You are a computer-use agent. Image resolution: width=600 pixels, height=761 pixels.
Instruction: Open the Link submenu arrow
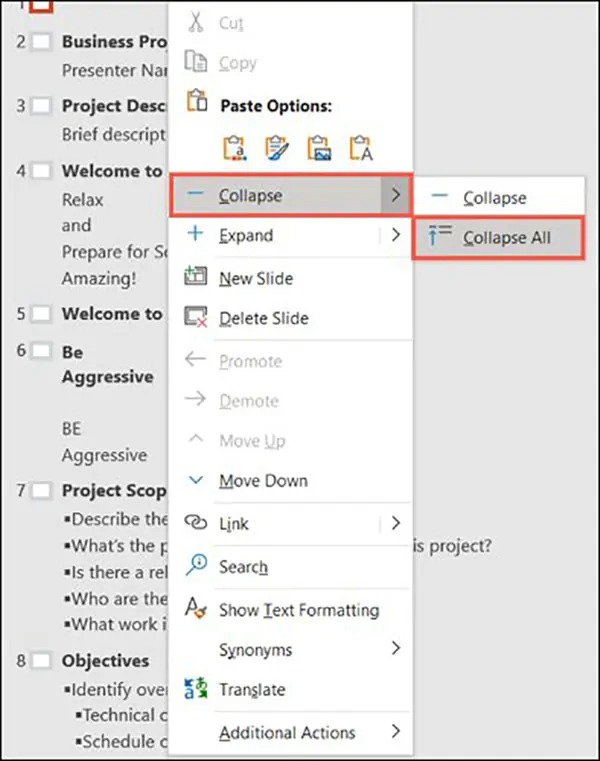pyautogui.click(x=396, y=523)
